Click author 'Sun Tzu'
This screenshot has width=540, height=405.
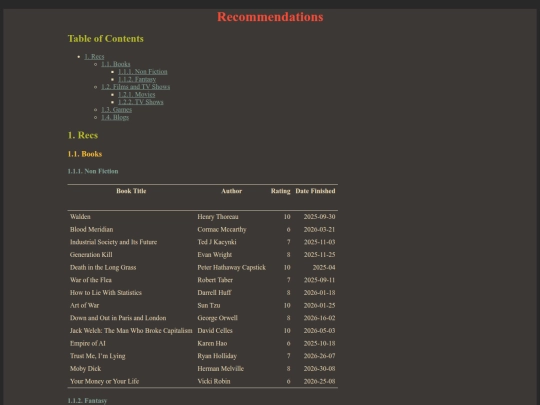(209, 305)
